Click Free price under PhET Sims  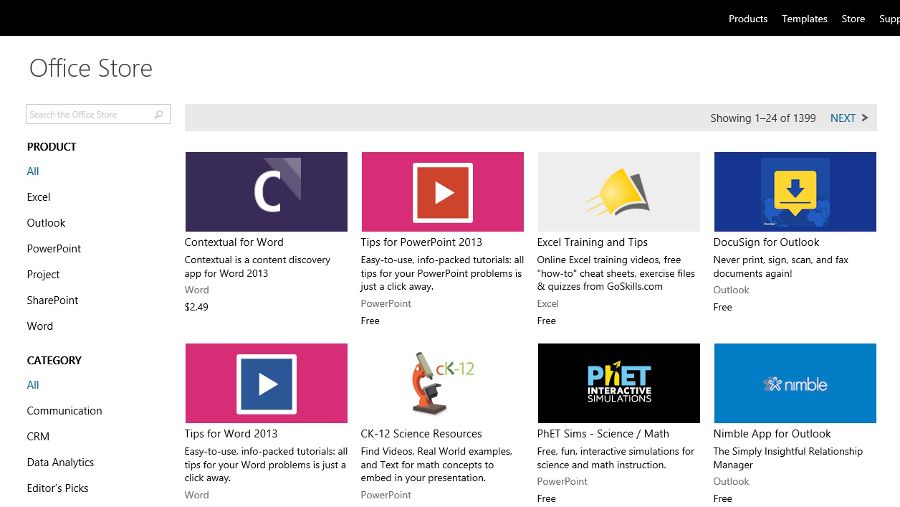[546, 498]
